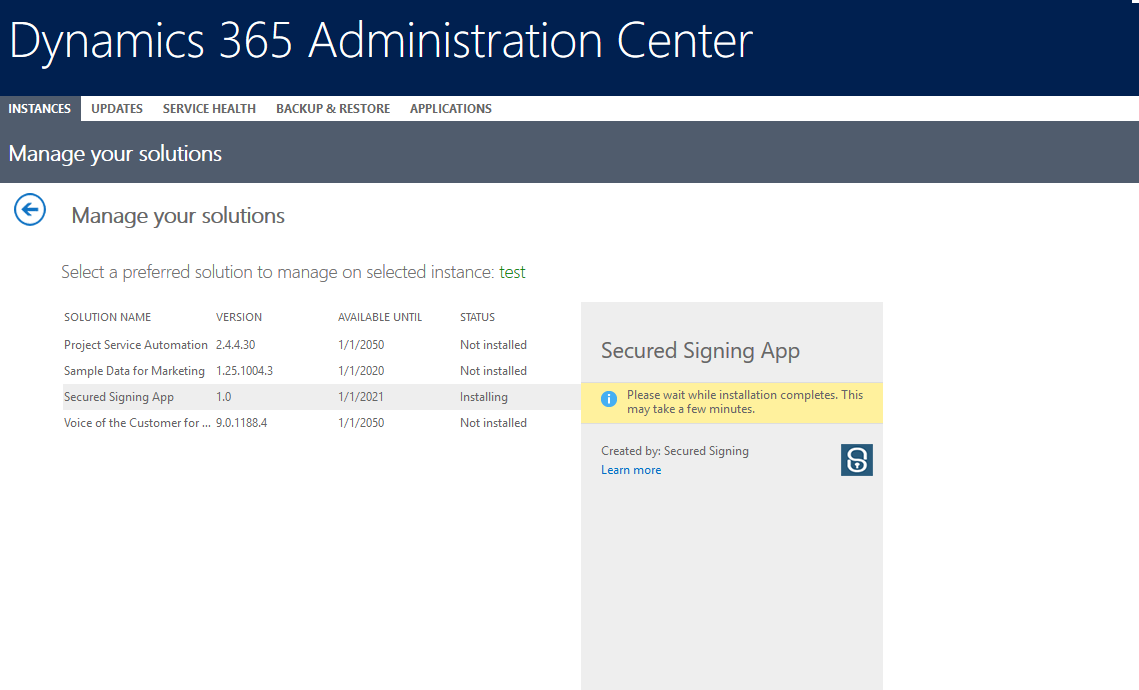Switch to the Updates tab
The height and width of the screenshot is (690, 1139).
(x=117, y=109)
